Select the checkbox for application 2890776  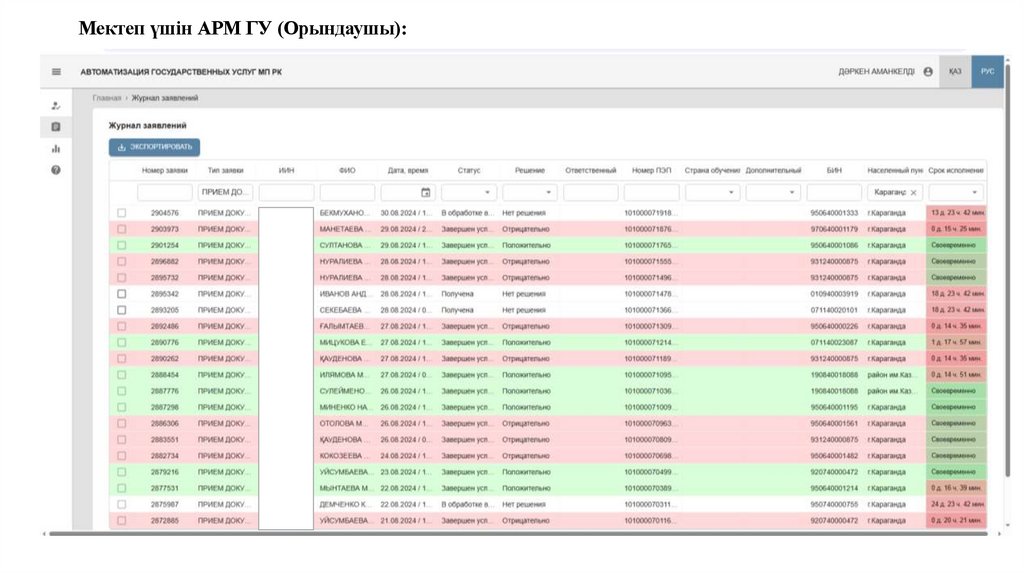point(121,342)
